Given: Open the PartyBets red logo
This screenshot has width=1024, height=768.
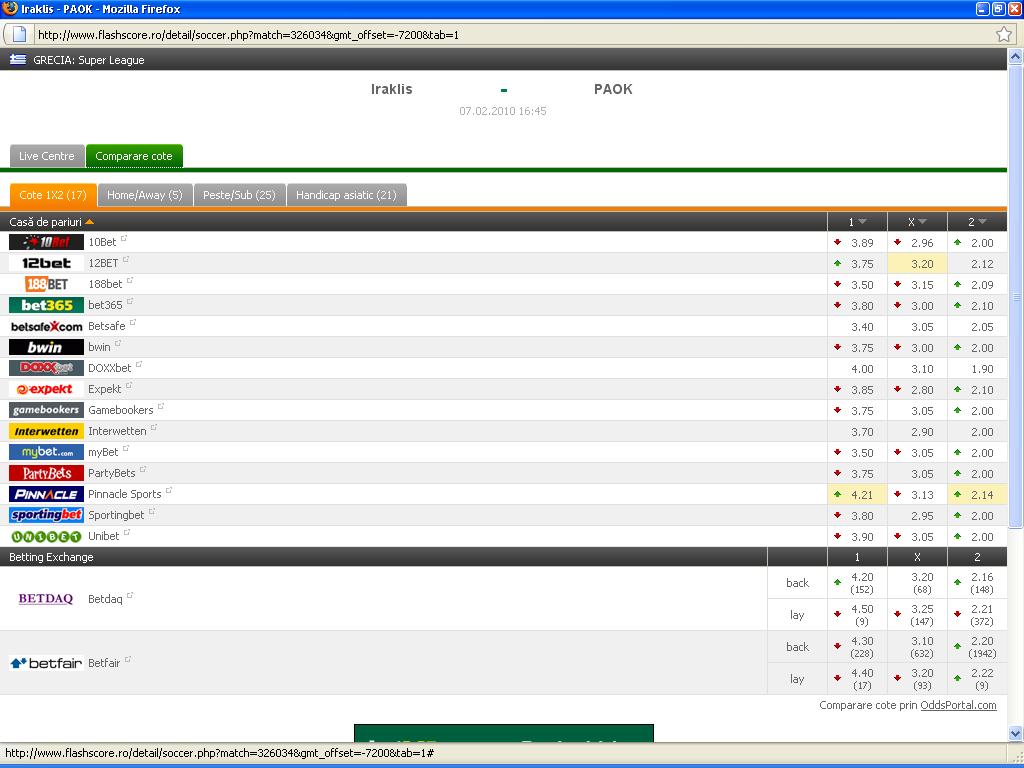Looking at the screenshot, I should (x=46, y=473).
